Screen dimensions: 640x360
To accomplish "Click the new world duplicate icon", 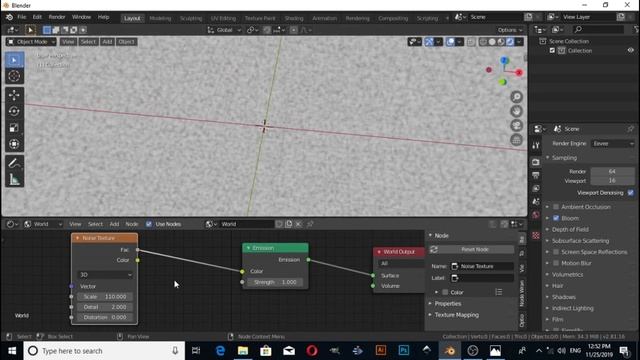I will pyautogui.click(x=289, y=224).
